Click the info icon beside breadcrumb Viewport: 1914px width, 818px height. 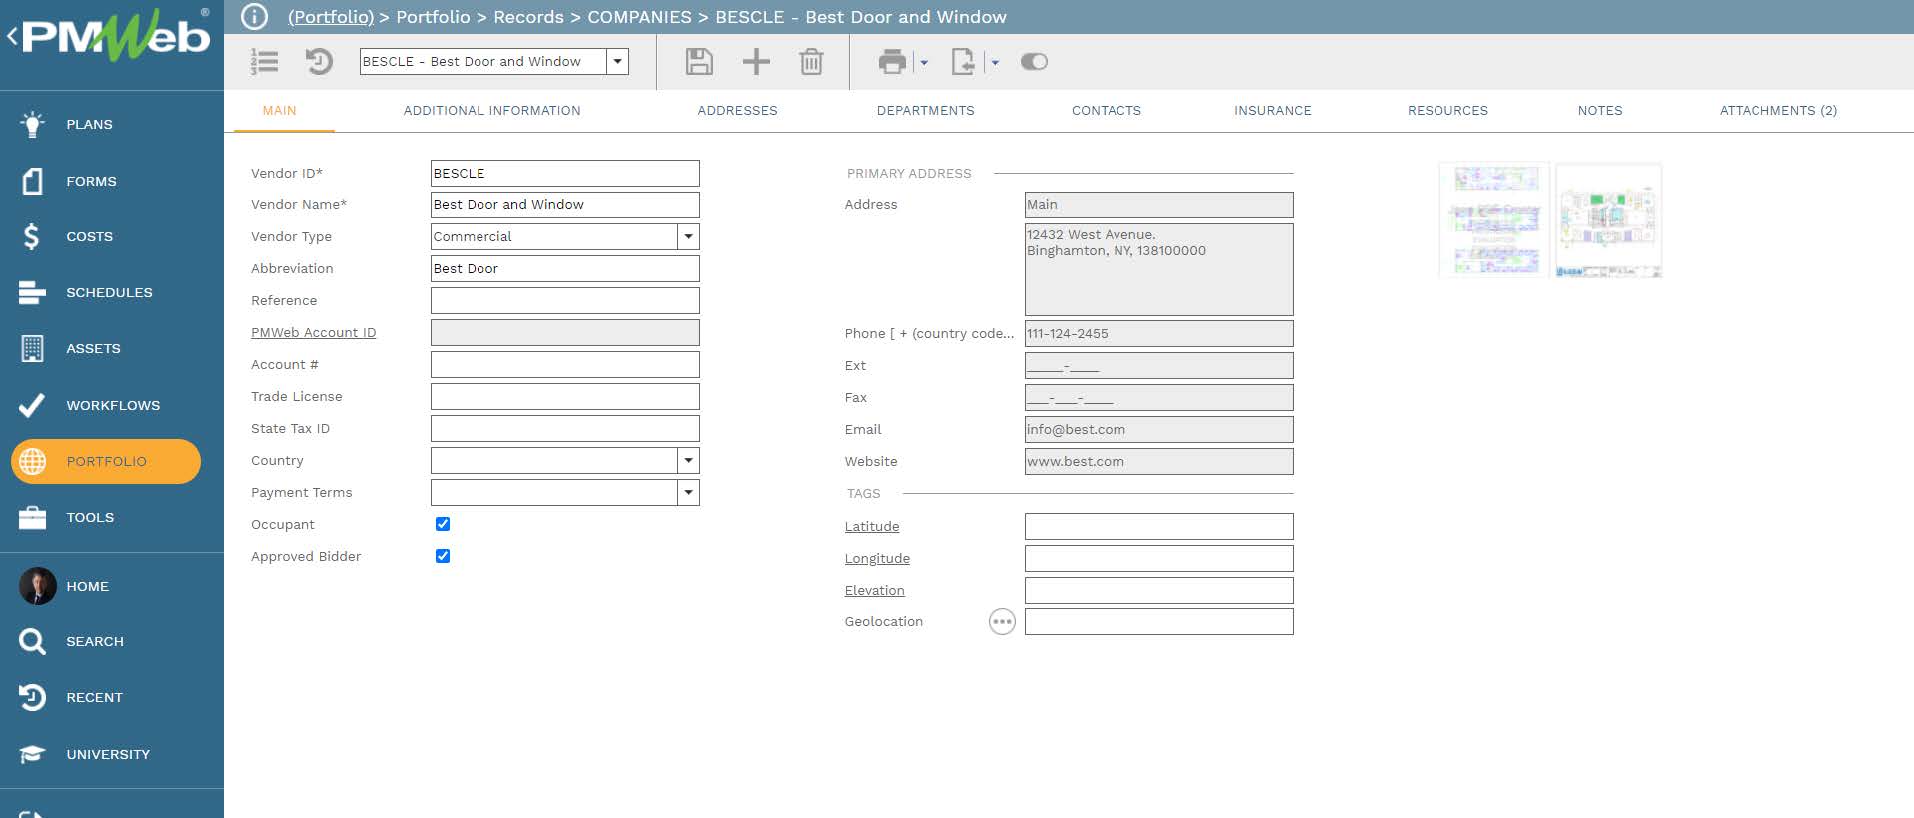point(255,17)
